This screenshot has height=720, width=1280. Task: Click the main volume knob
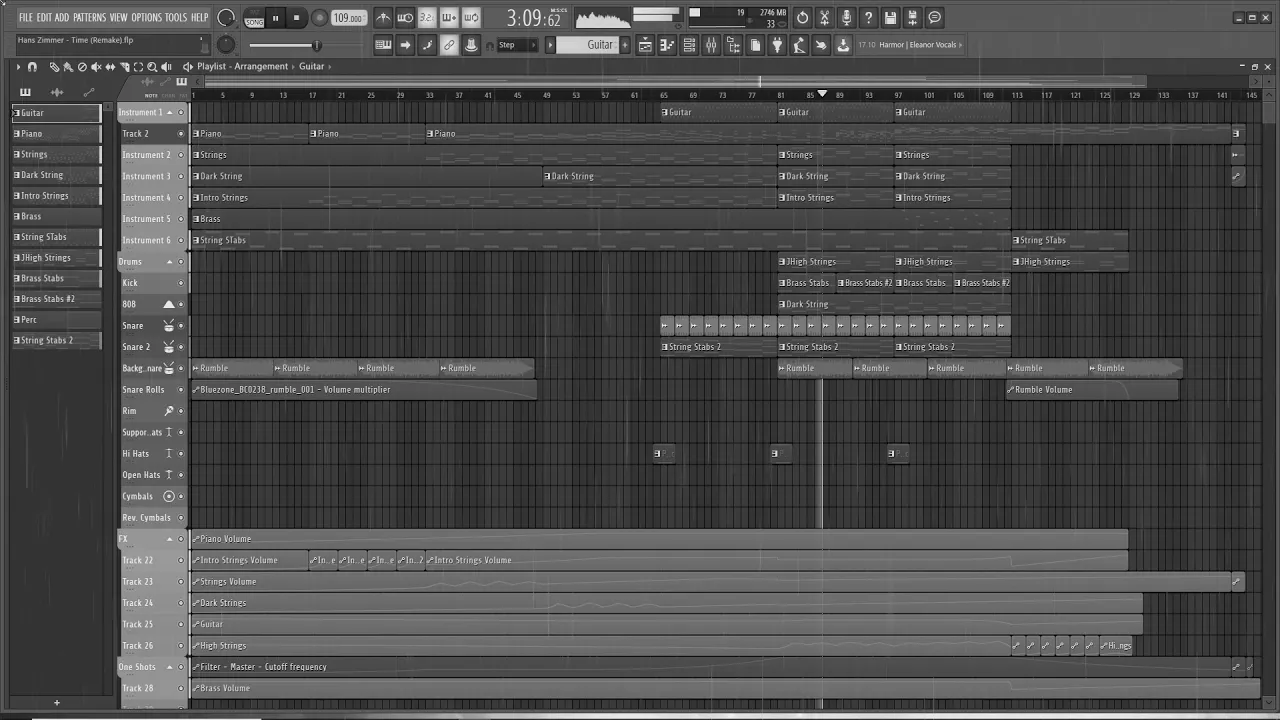pos(226,18)
